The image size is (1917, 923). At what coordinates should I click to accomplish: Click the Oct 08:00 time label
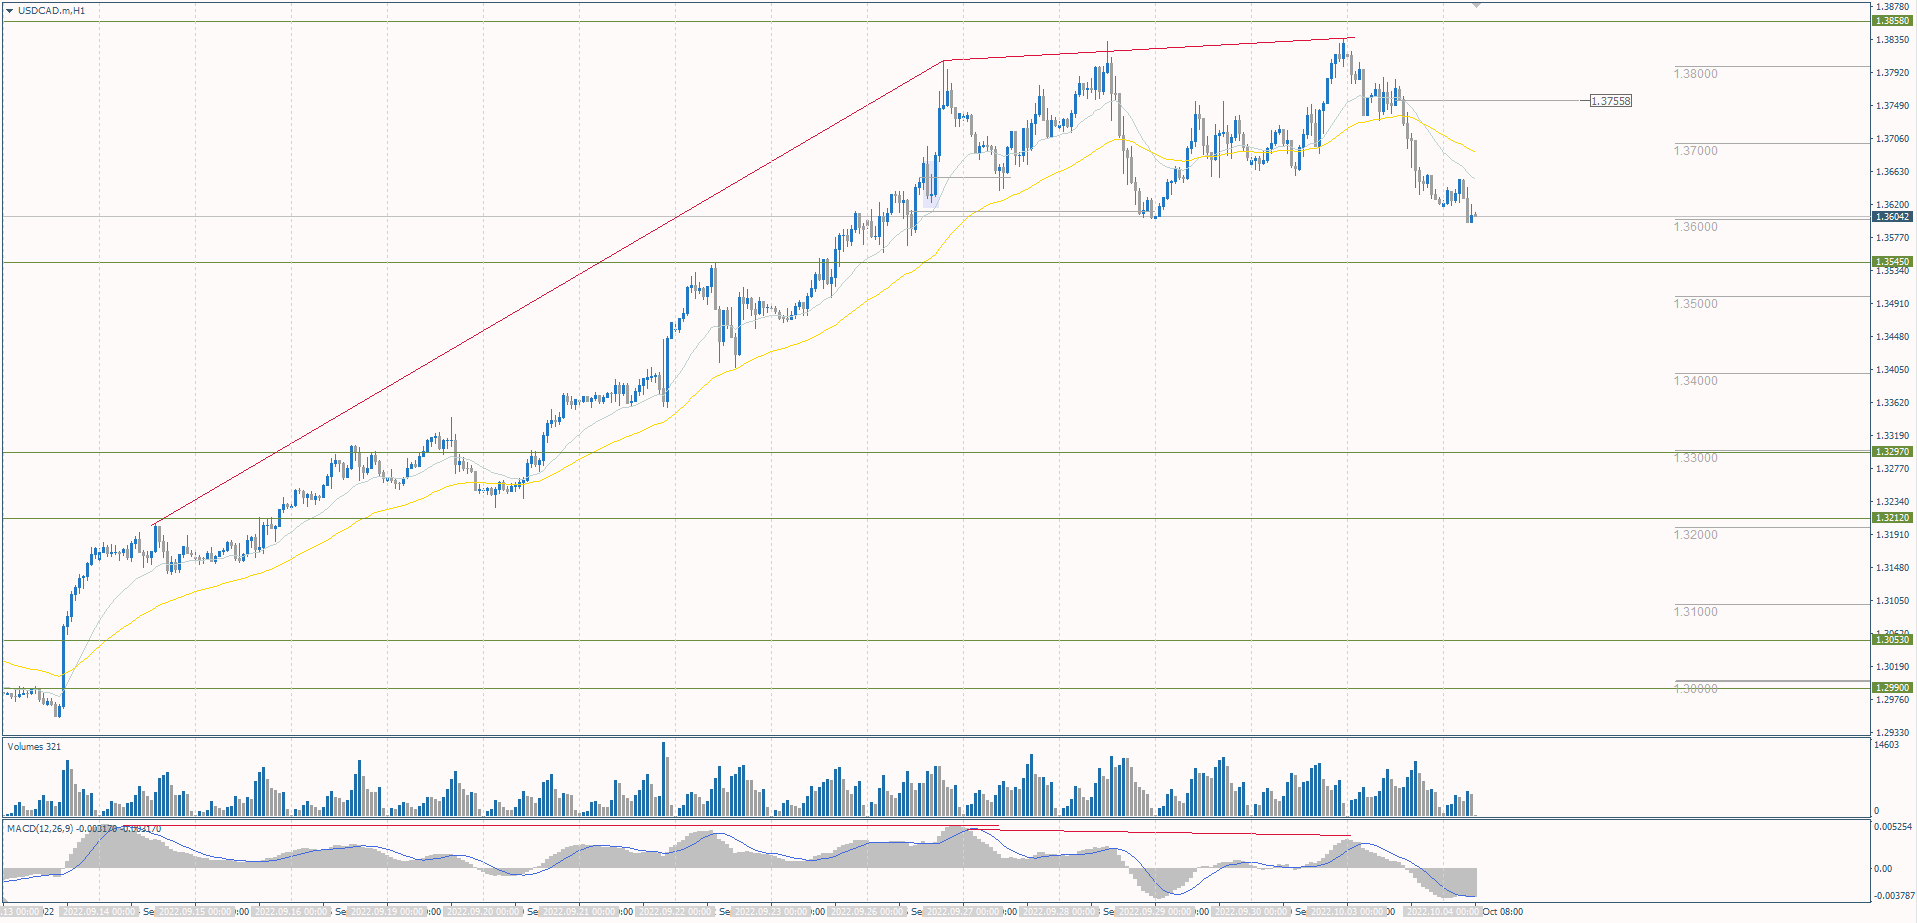click(1503, 912)
